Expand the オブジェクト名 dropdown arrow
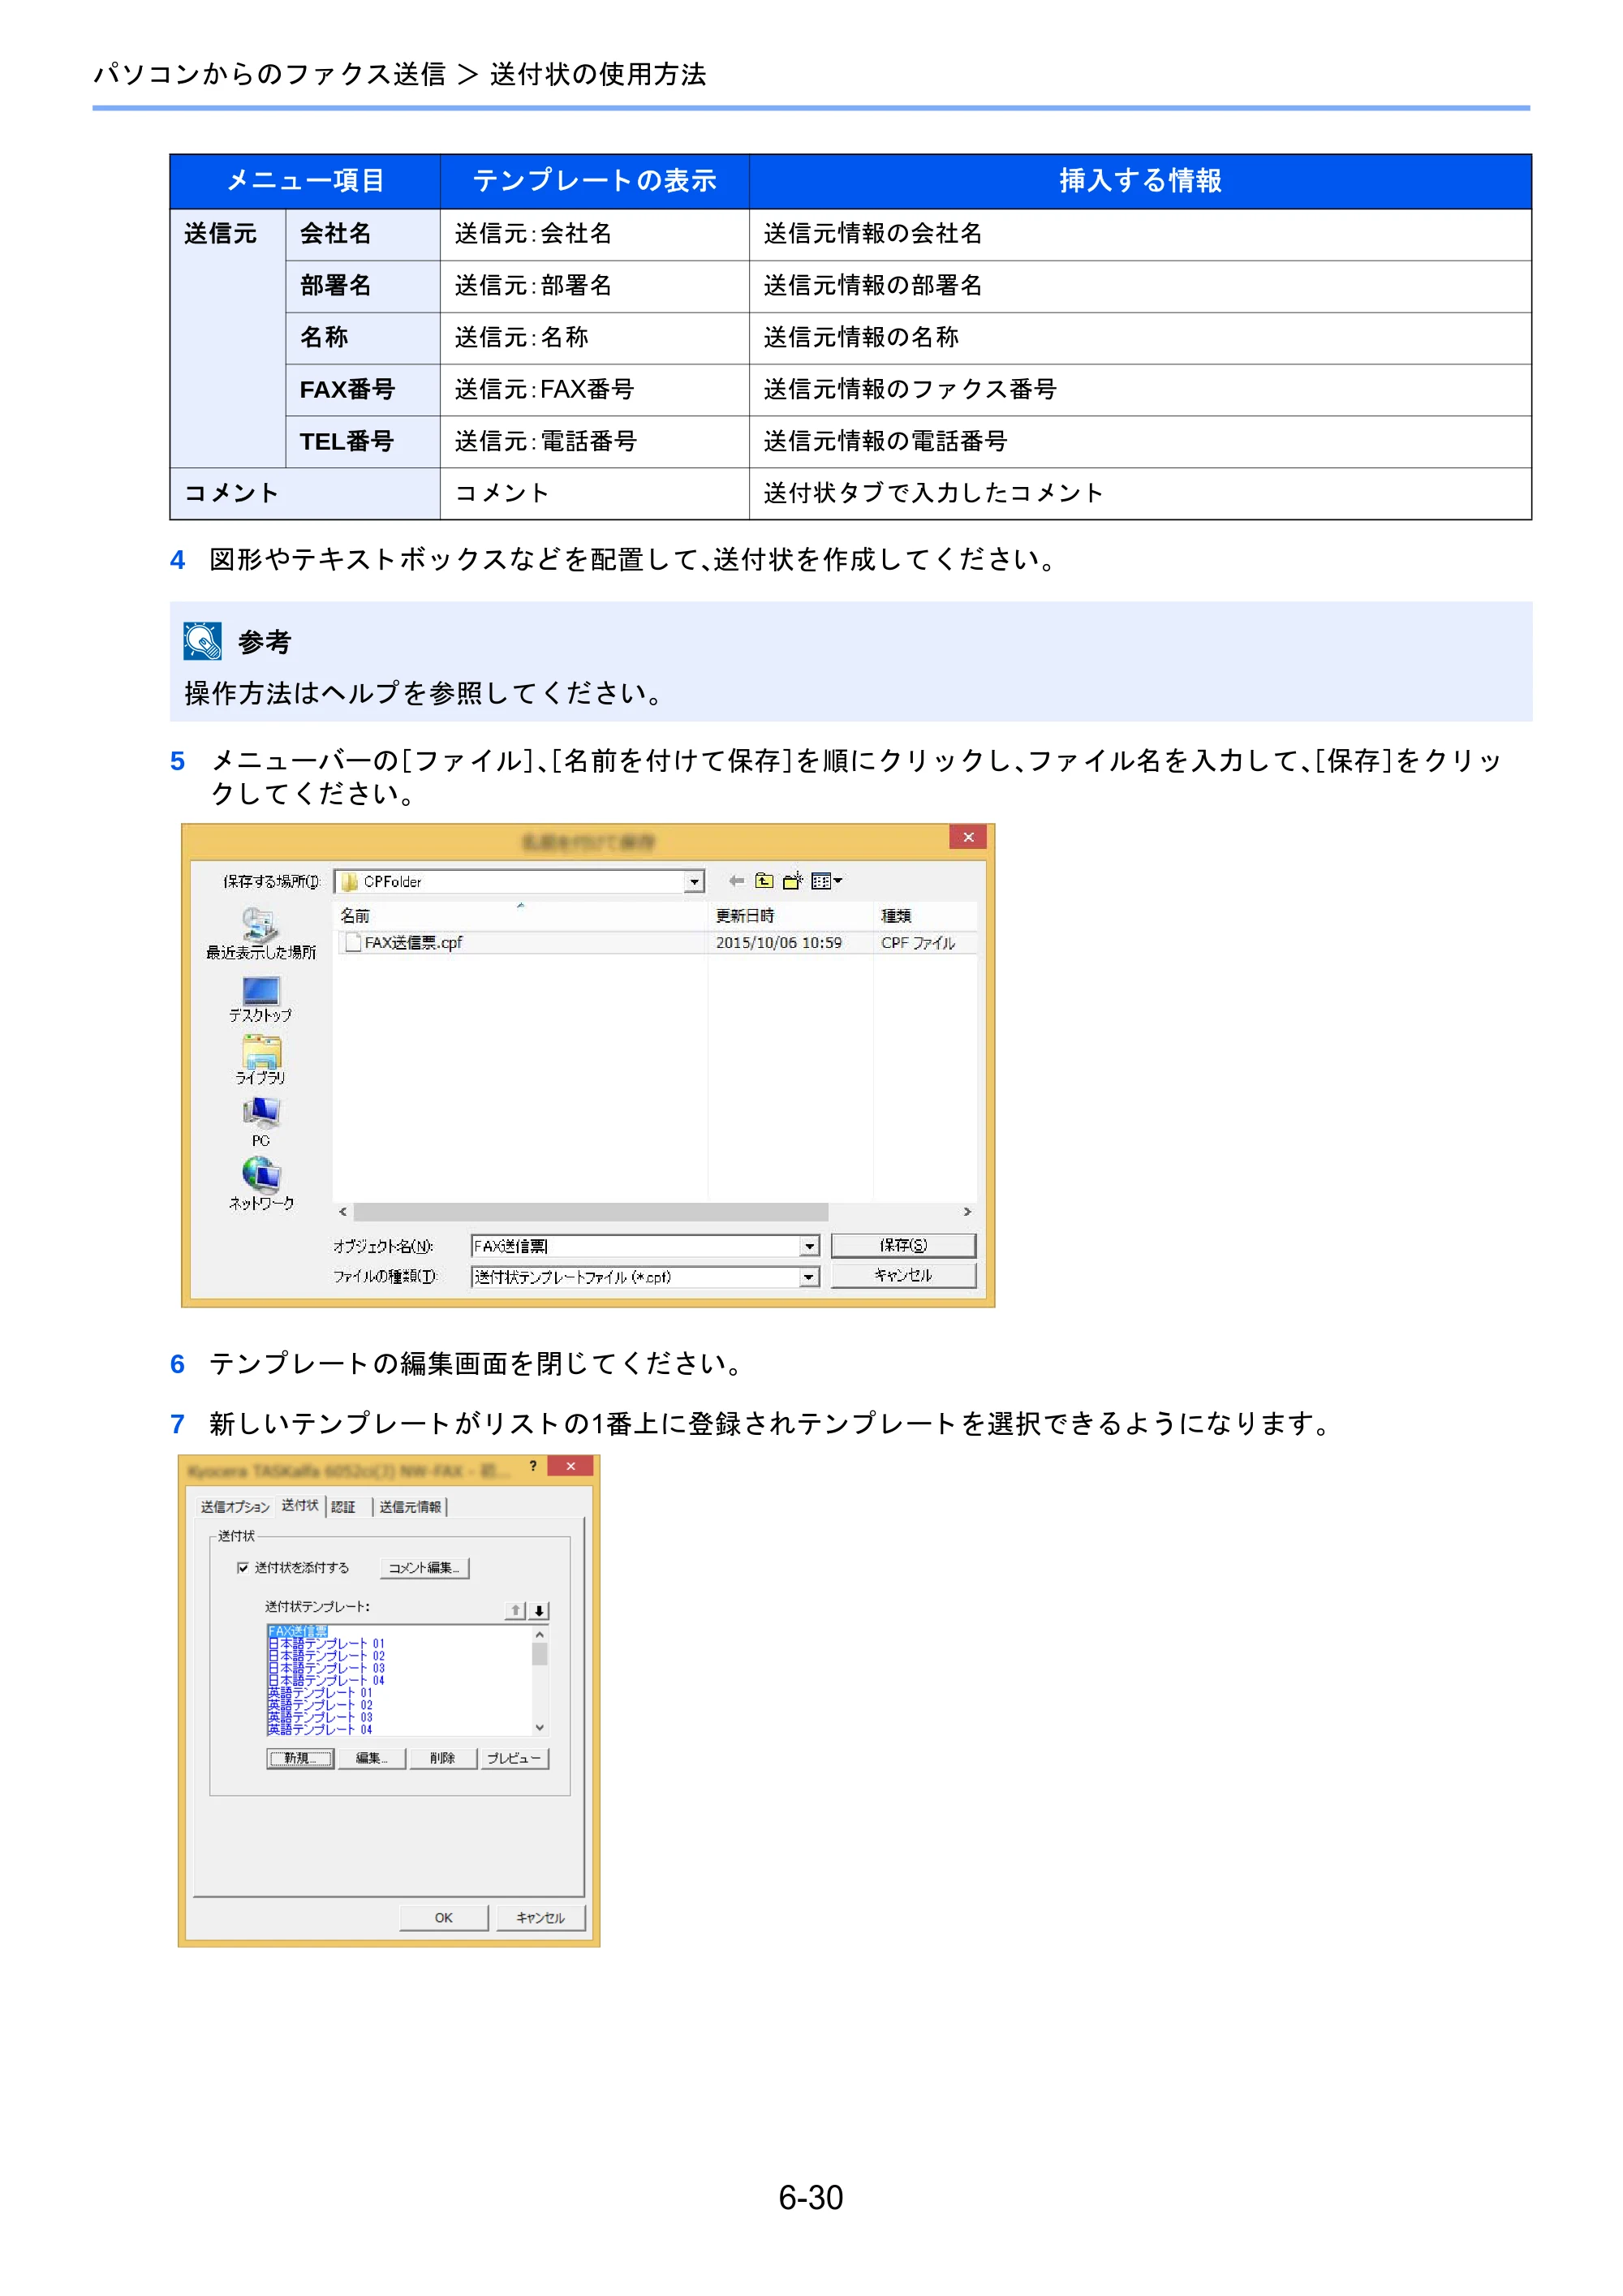 point(809,1246)
